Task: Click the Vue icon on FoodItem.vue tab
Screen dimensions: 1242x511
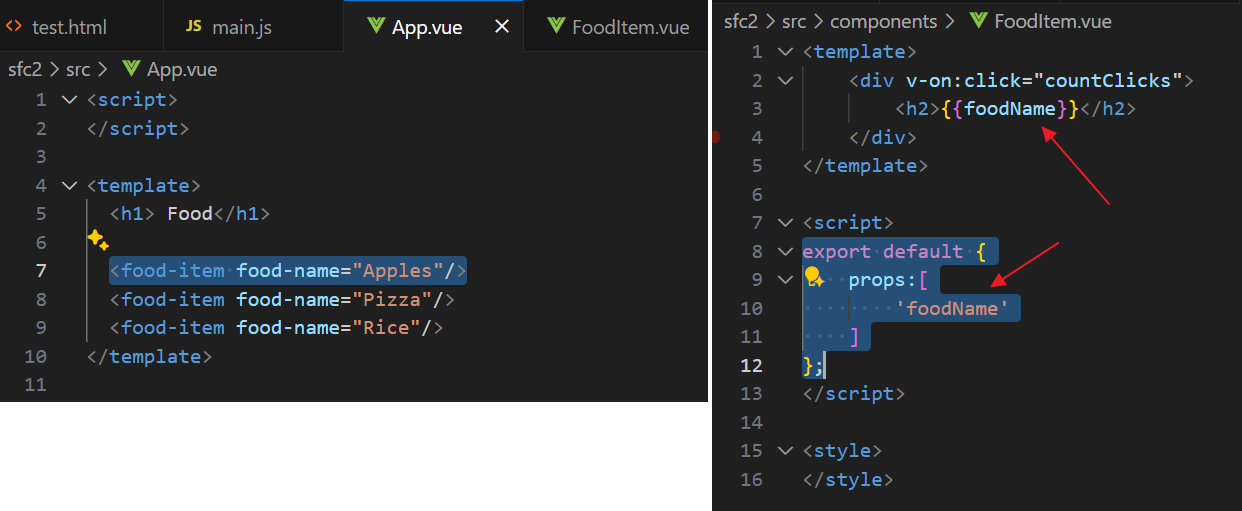Action: 556,27
